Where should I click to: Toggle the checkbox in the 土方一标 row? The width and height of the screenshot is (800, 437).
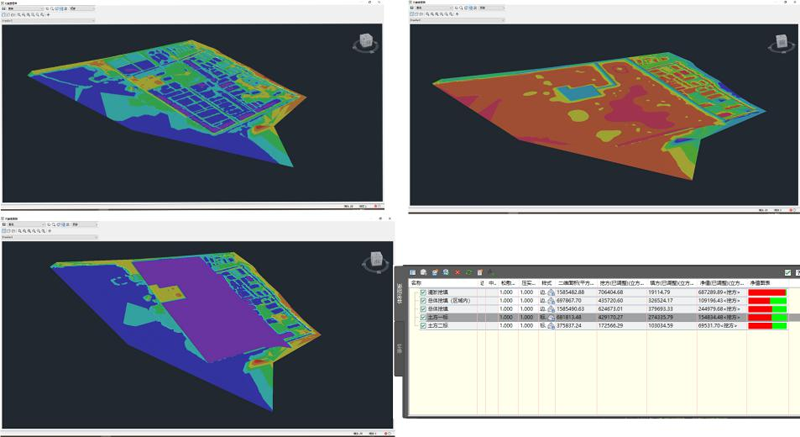click(423, 317)
